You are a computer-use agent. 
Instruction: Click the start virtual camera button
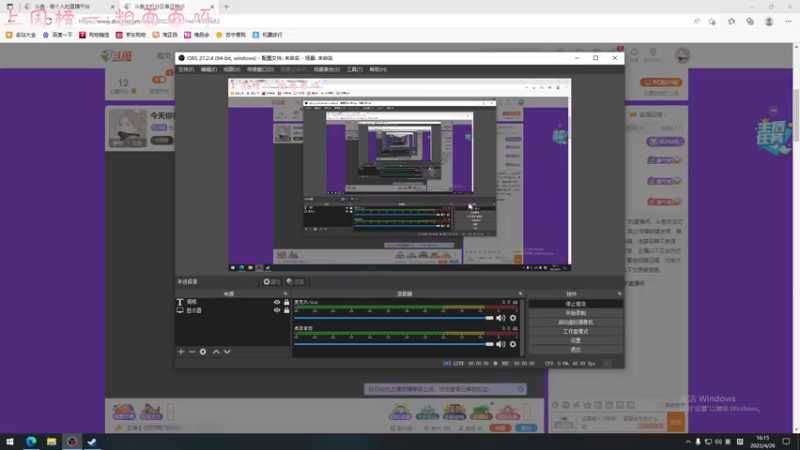pyautogui.click(x=576, y=322)
